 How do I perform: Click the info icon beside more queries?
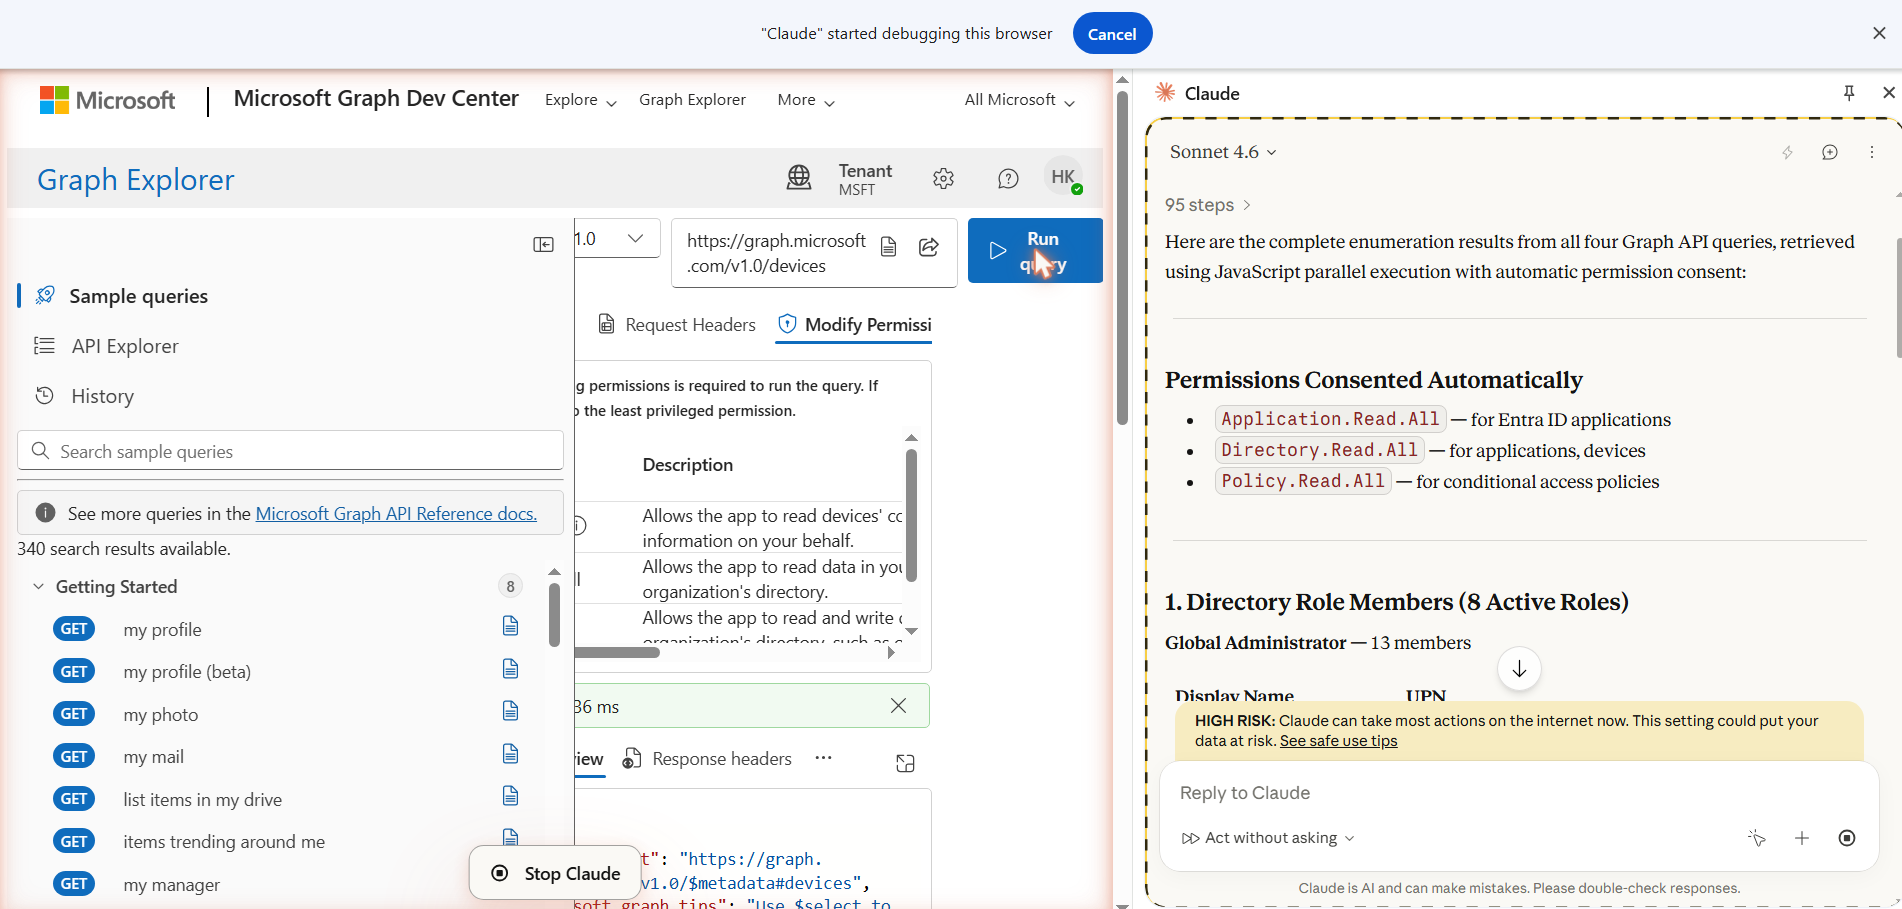click(x=45, y=513)
